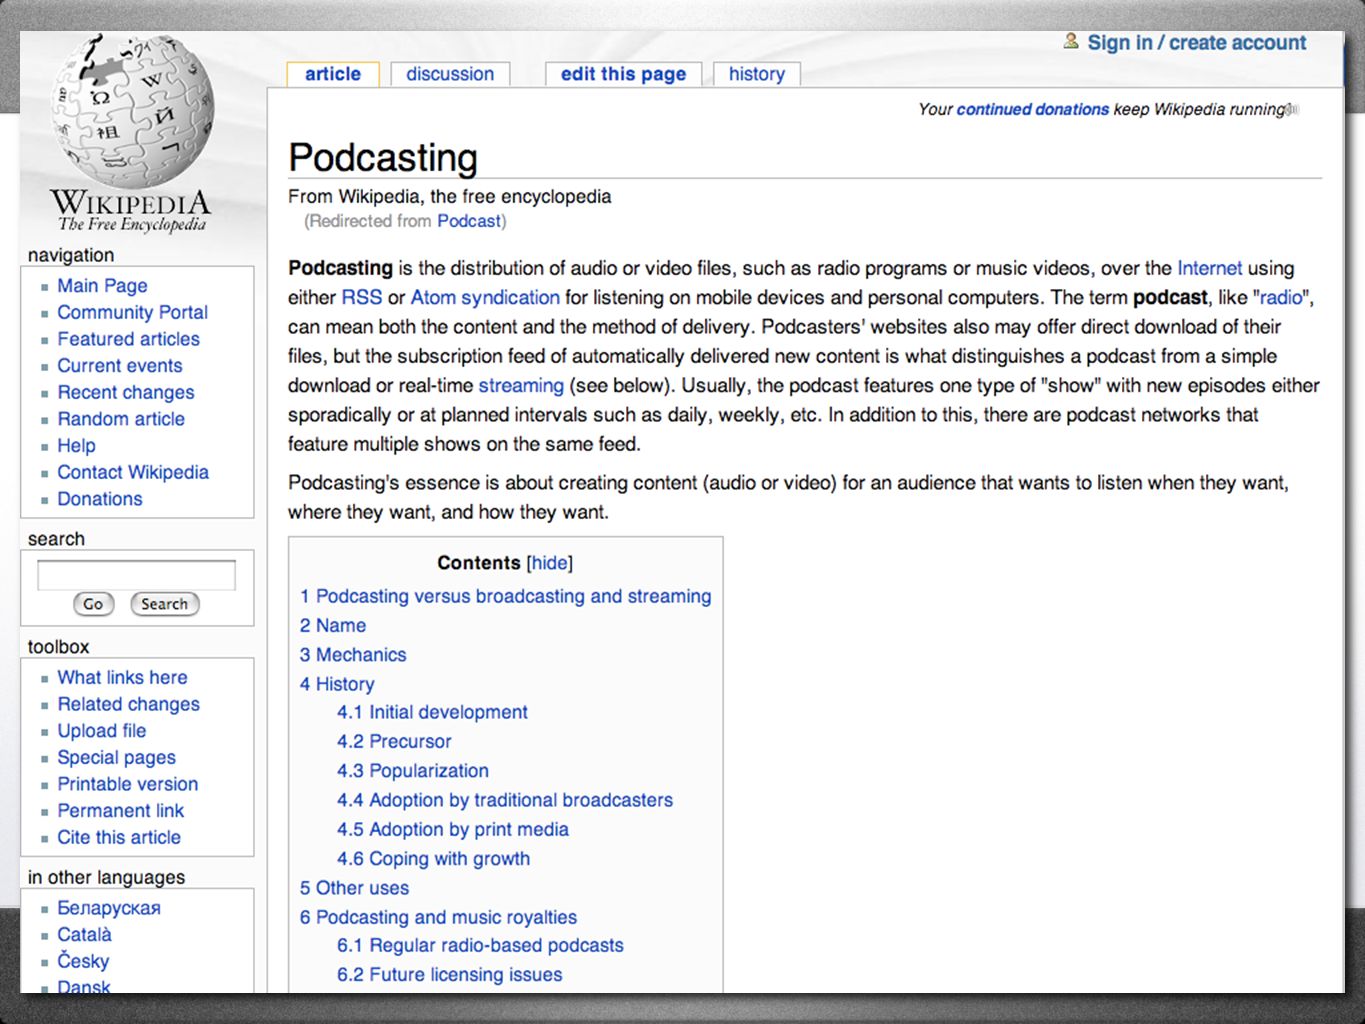
Task: Jump to 6.1 Regular radio-based podcasts
Action: (480, 945)
